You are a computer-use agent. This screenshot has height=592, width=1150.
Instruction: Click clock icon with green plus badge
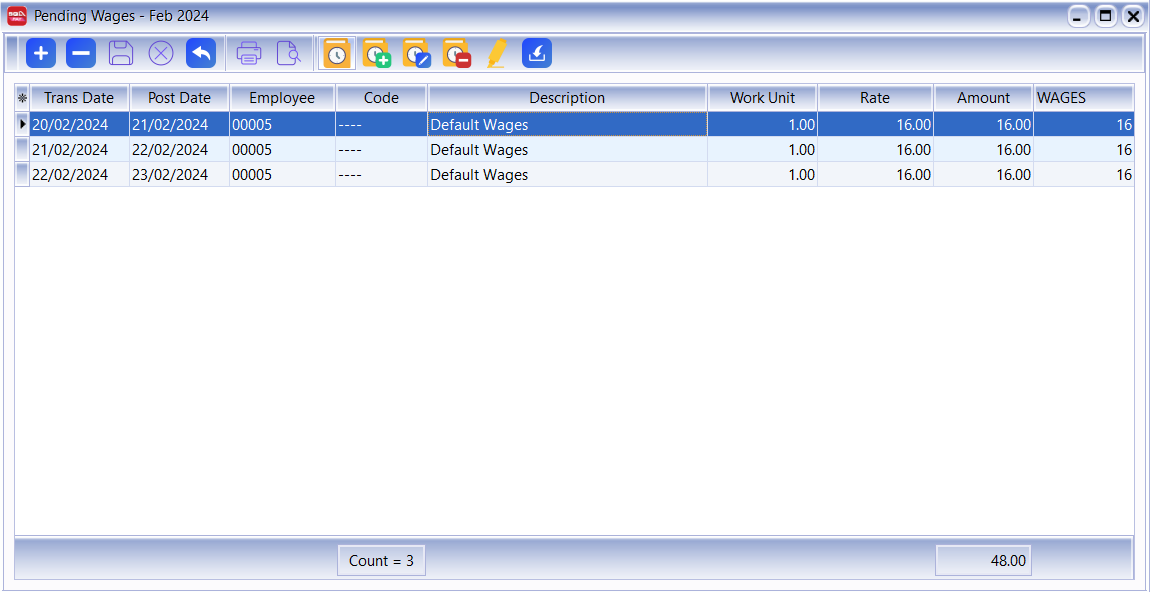[x=377, y=54]
